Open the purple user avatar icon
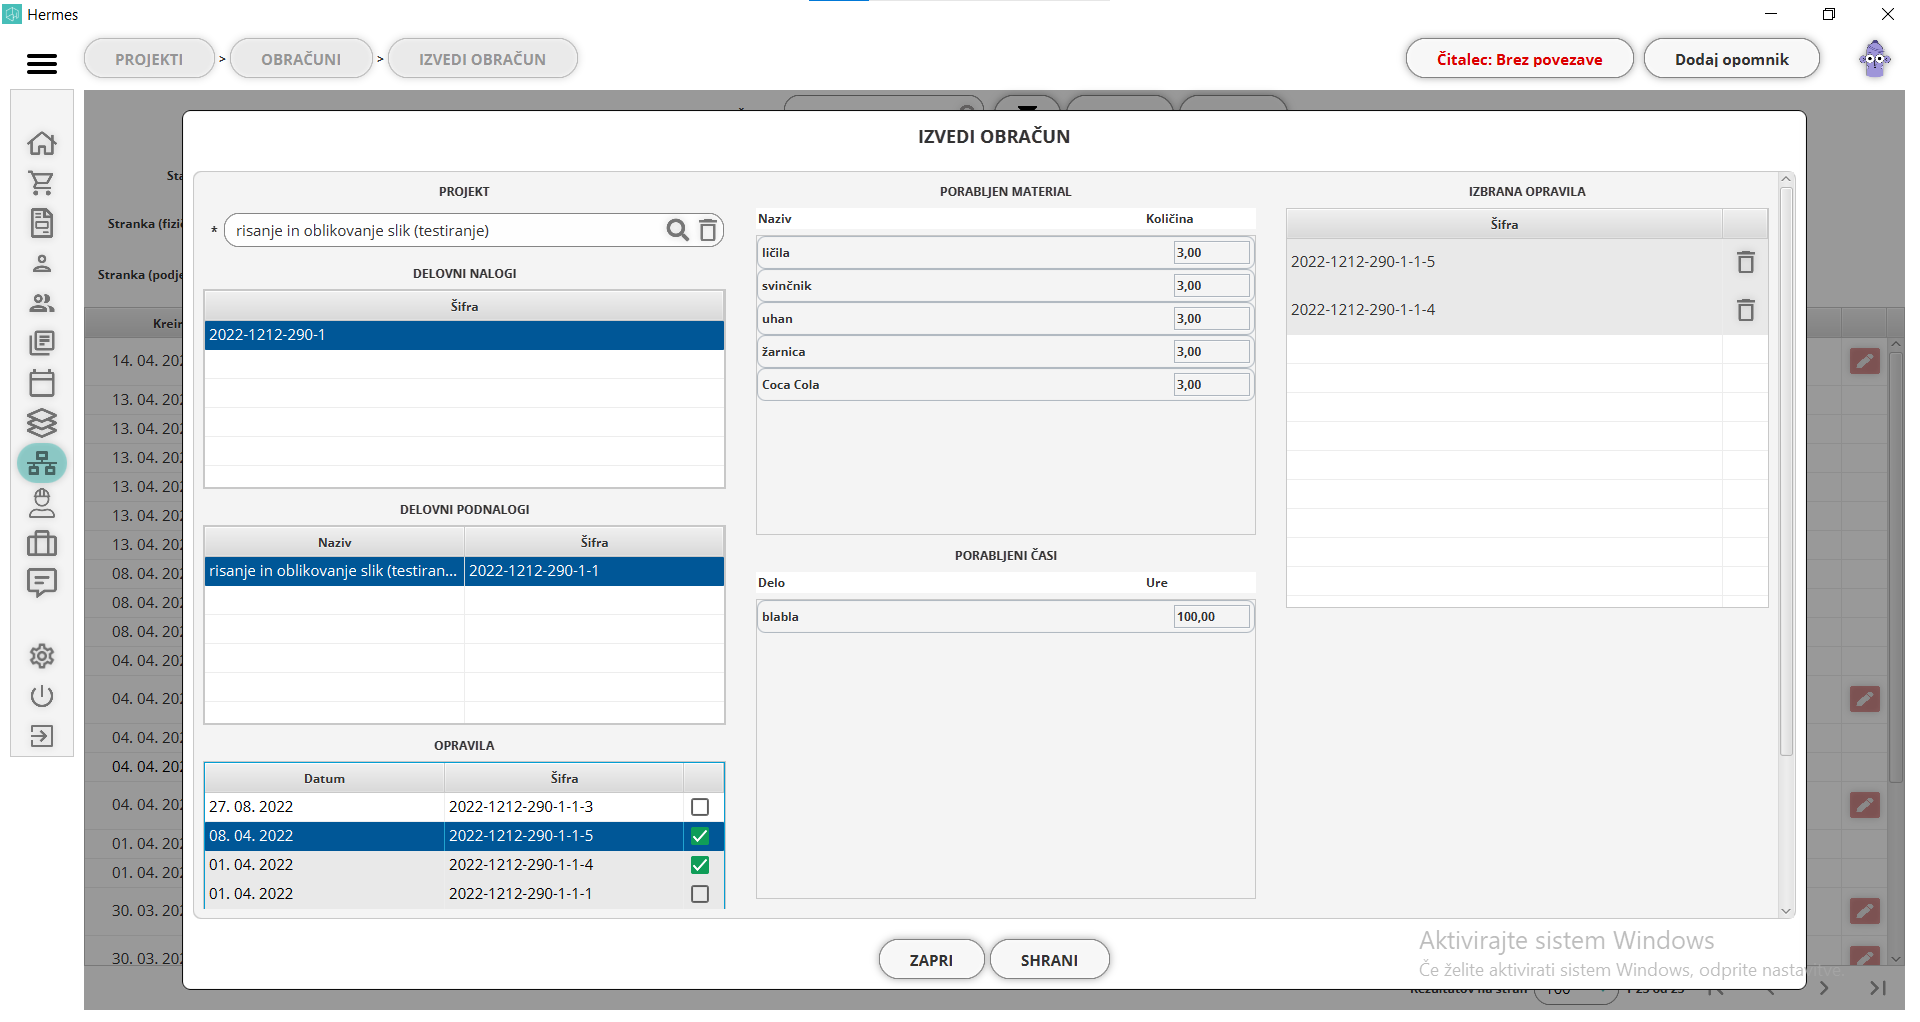1920x1022 pixels. click(1875, 59)
